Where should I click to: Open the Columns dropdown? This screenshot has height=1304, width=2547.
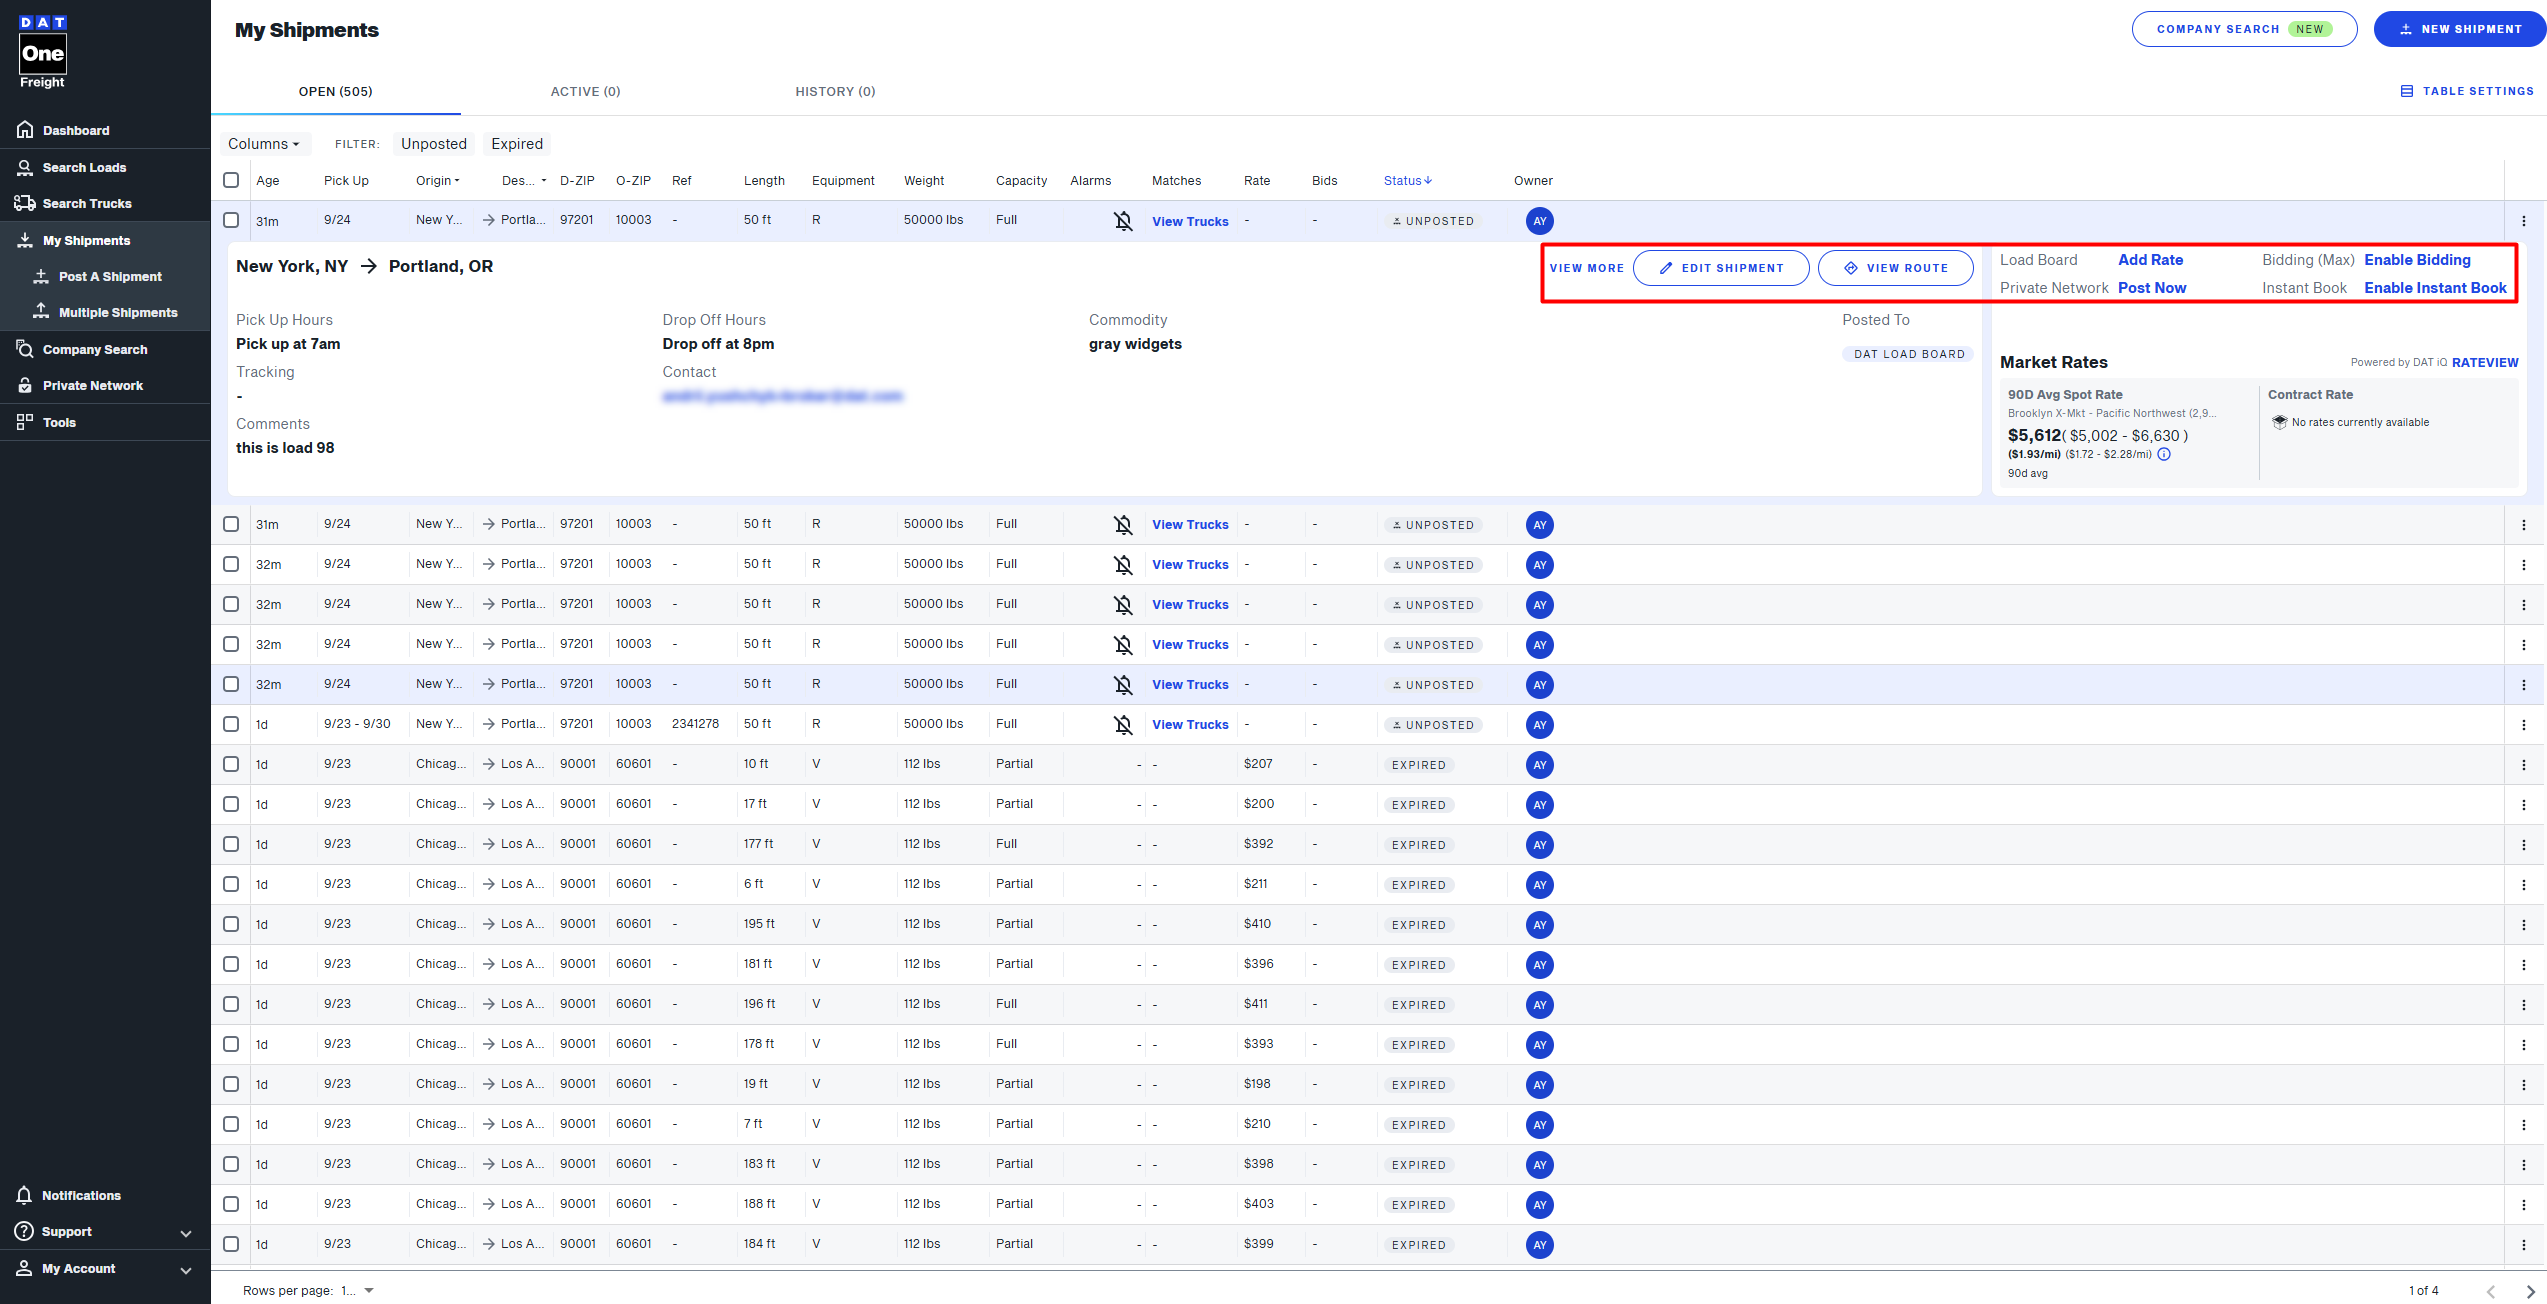[x=264, y=144]
